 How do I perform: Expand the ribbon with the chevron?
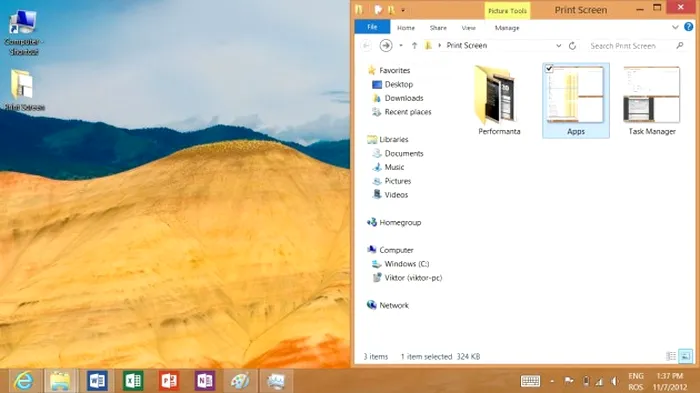coord(675,27)
